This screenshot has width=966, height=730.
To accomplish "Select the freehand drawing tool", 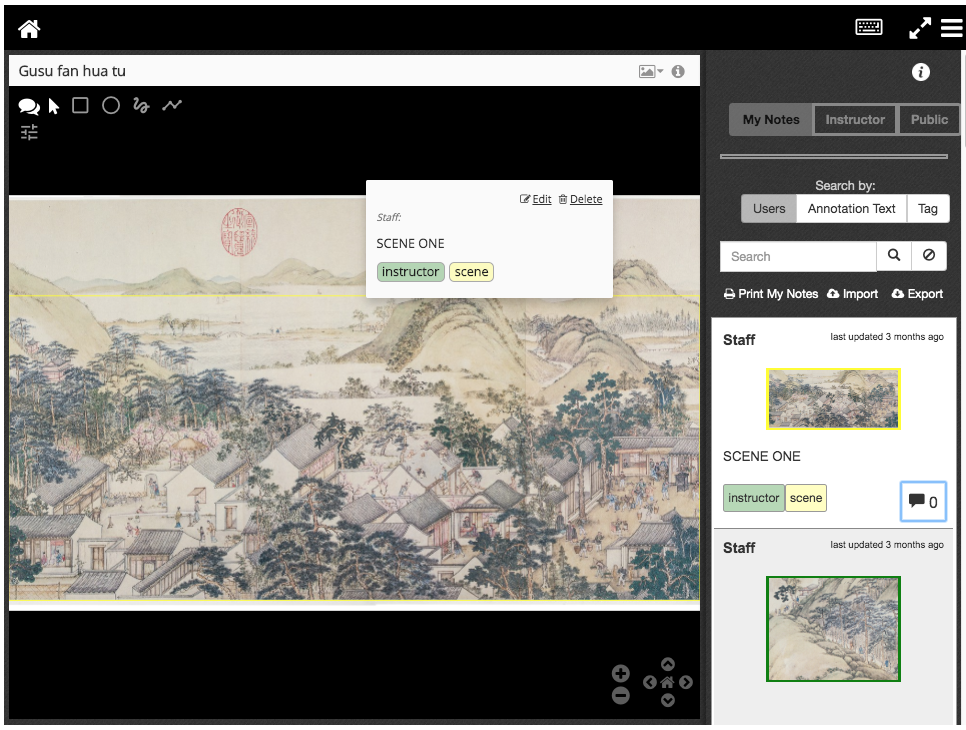I will point(141,106).
